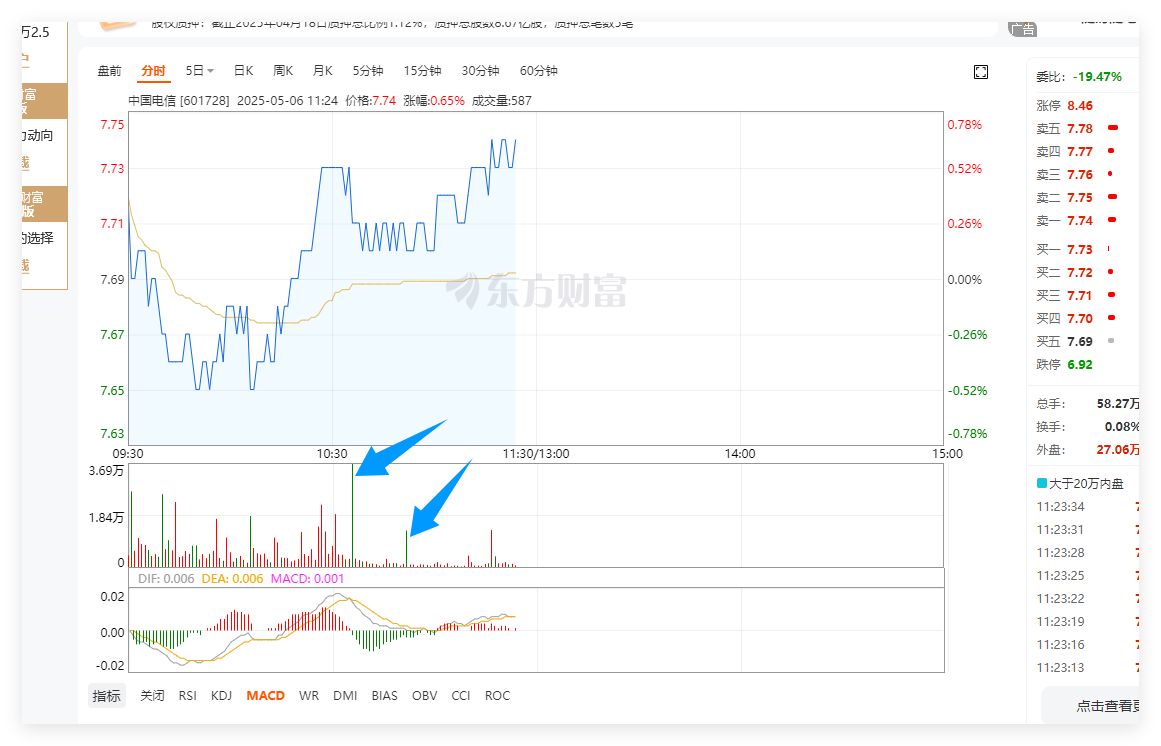Image resolution: width=1161 pixels, height=746 pixels.
Task: Click the 涨停 price 8.46
Action: (x=1080, y=106)
